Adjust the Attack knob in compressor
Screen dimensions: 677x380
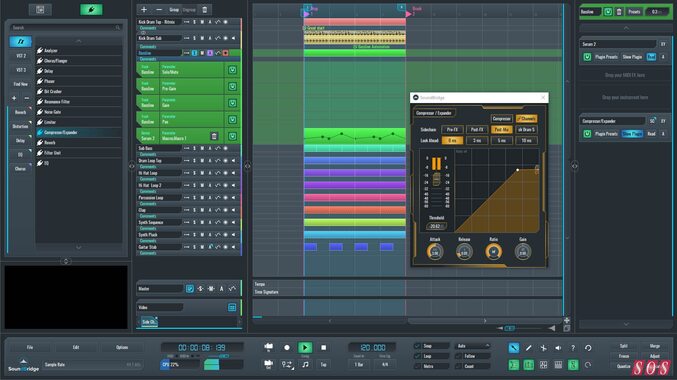[435, 252]
